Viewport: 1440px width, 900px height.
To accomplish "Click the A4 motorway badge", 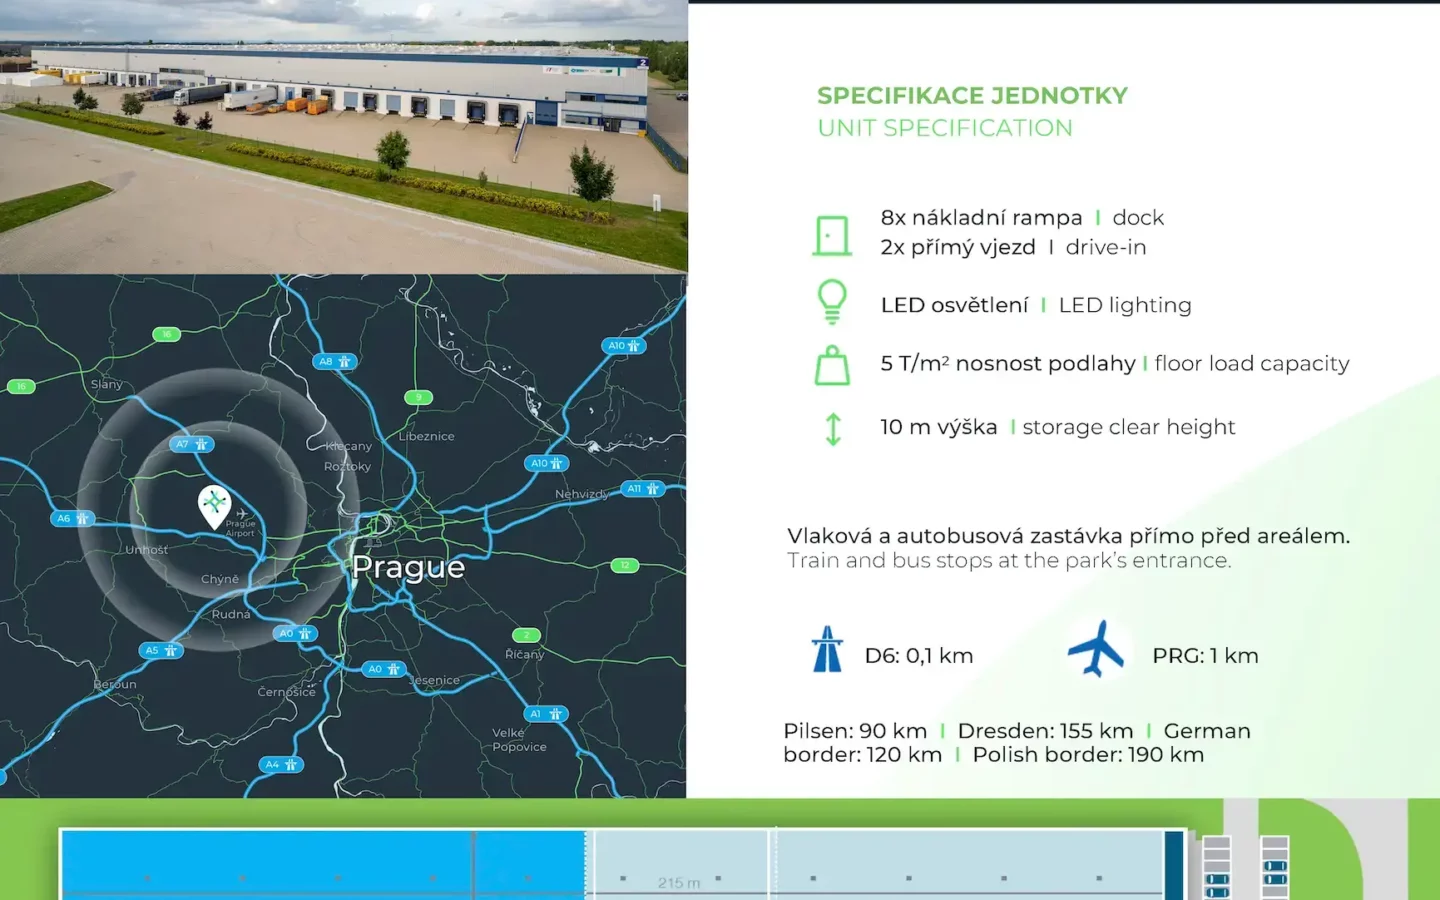I will [281, 765].
